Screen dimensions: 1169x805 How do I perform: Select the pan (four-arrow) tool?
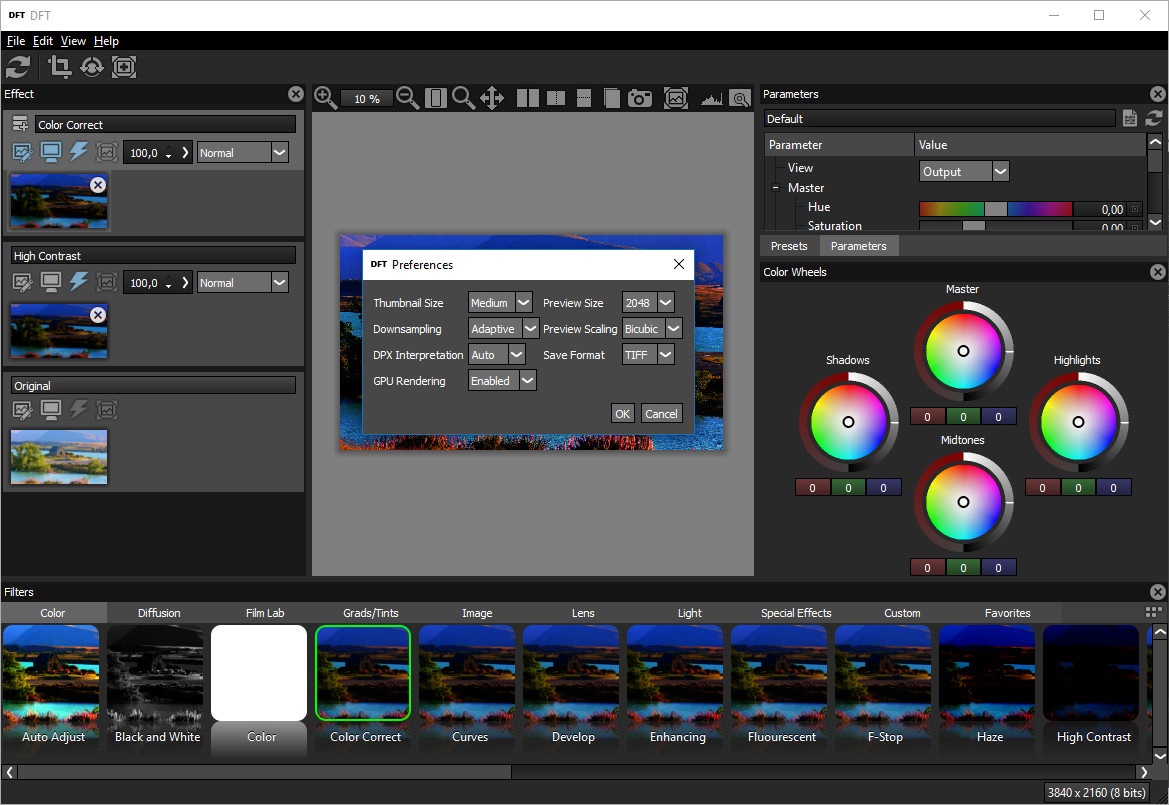point(492,97)
